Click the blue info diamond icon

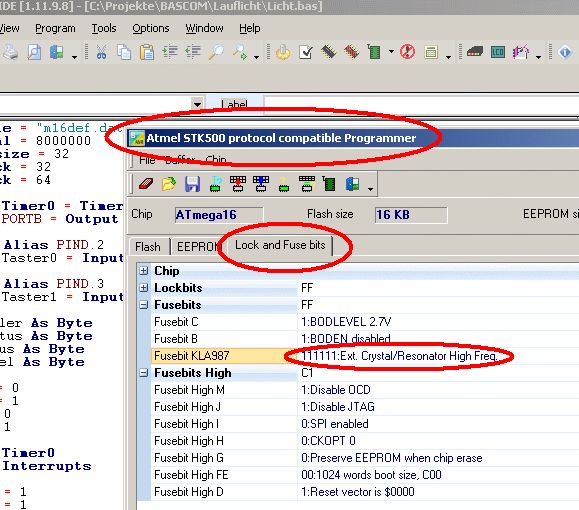pos(565,52)
